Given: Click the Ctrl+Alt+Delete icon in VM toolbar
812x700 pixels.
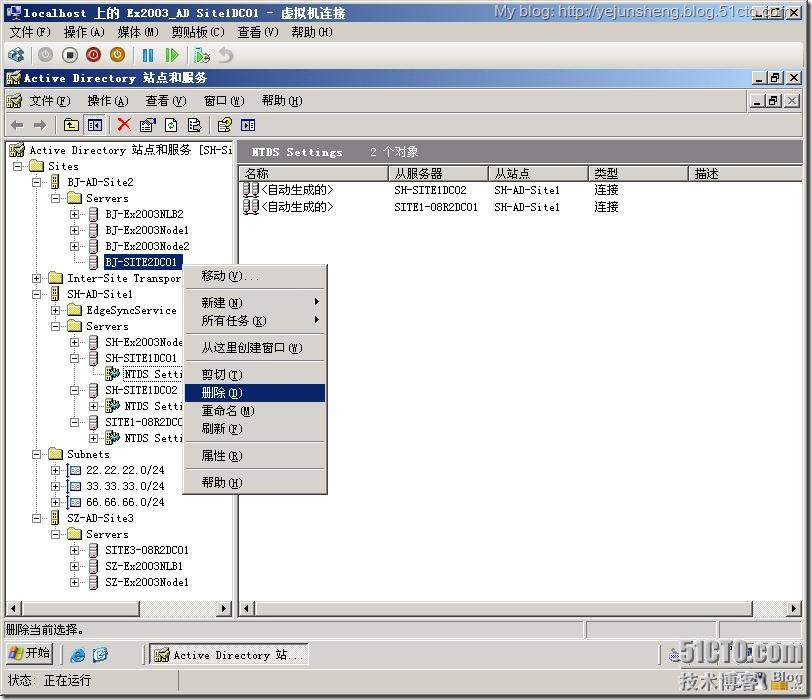Looking at the screenshot, I should [16, 55].
